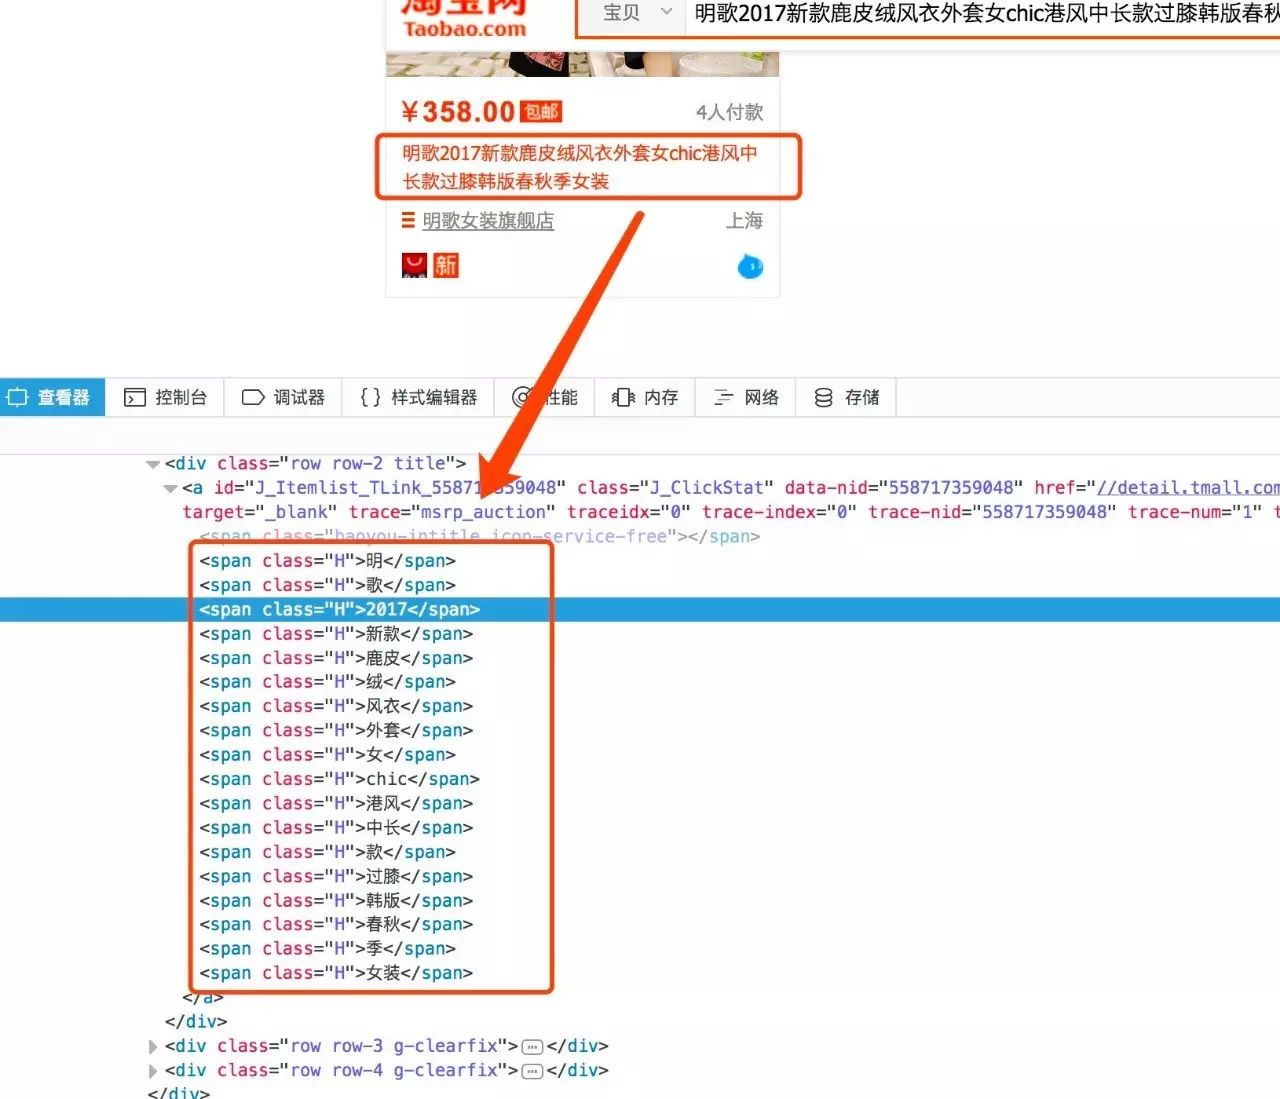This screenshot has height=1099, width=1280.
Task: Open the 存储 storage tab
Action: coord(846,397)
